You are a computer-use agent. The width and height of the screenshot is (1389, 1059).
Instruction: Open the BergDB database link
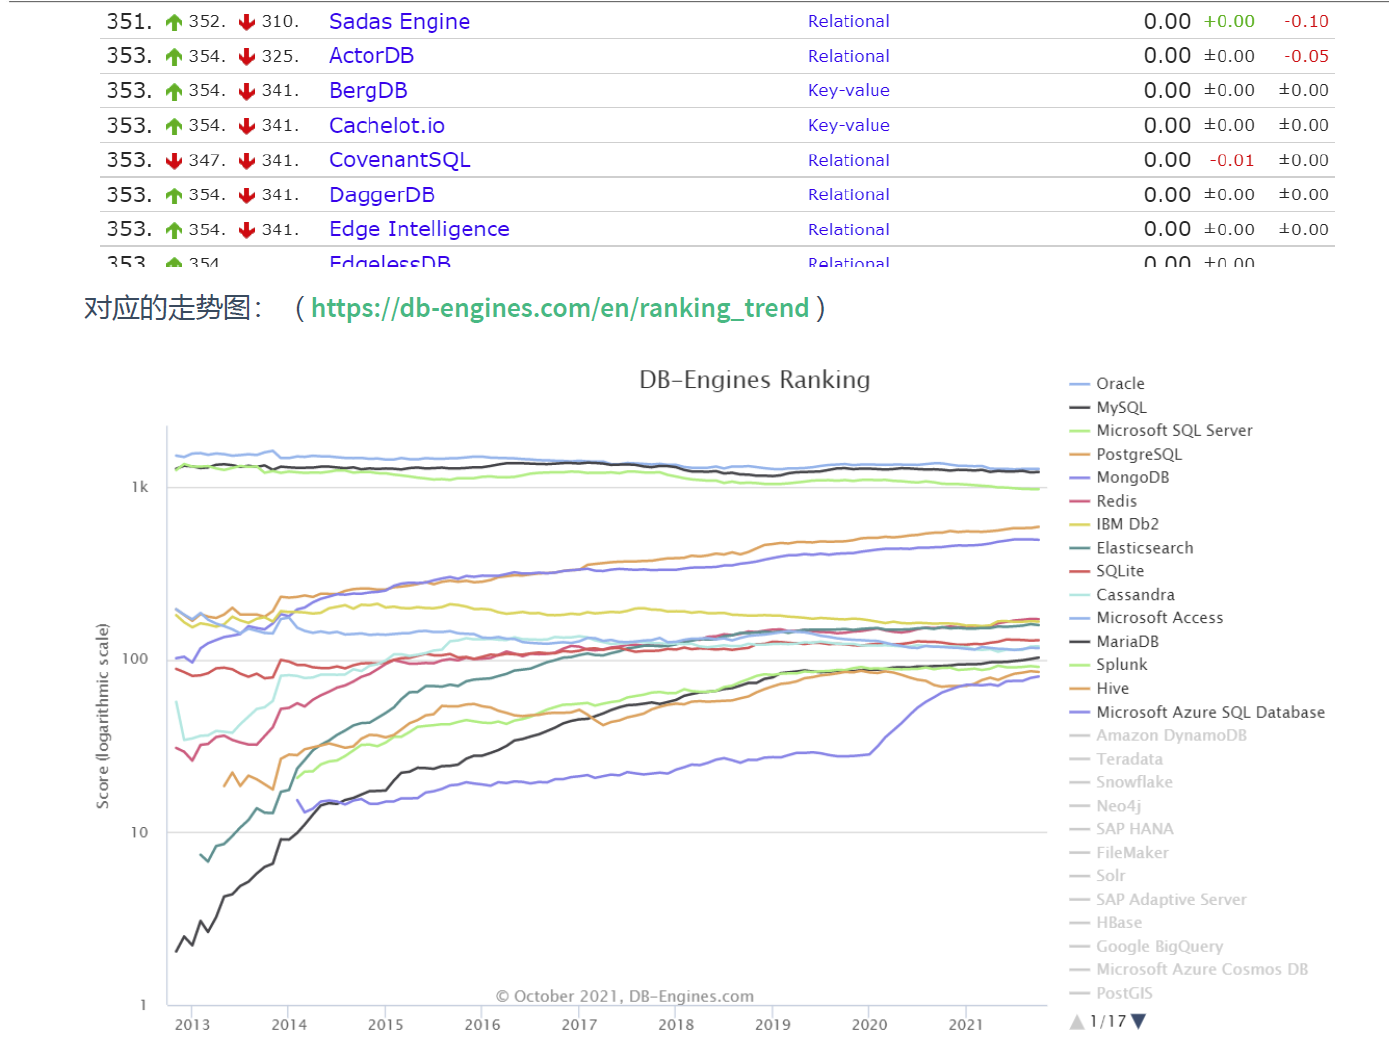tap(368, 90)
